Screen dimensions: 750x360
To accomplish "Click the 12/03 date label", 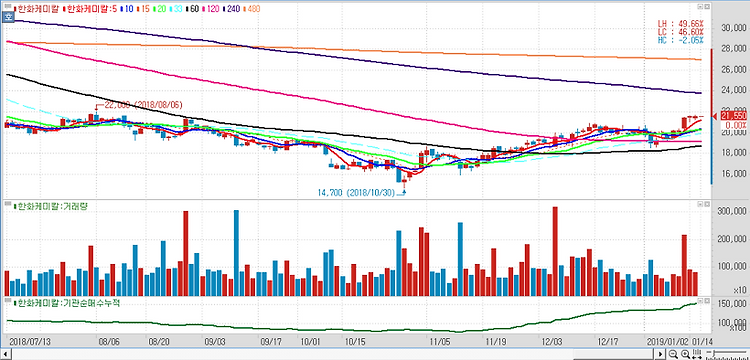I will (x=551, y=342).
